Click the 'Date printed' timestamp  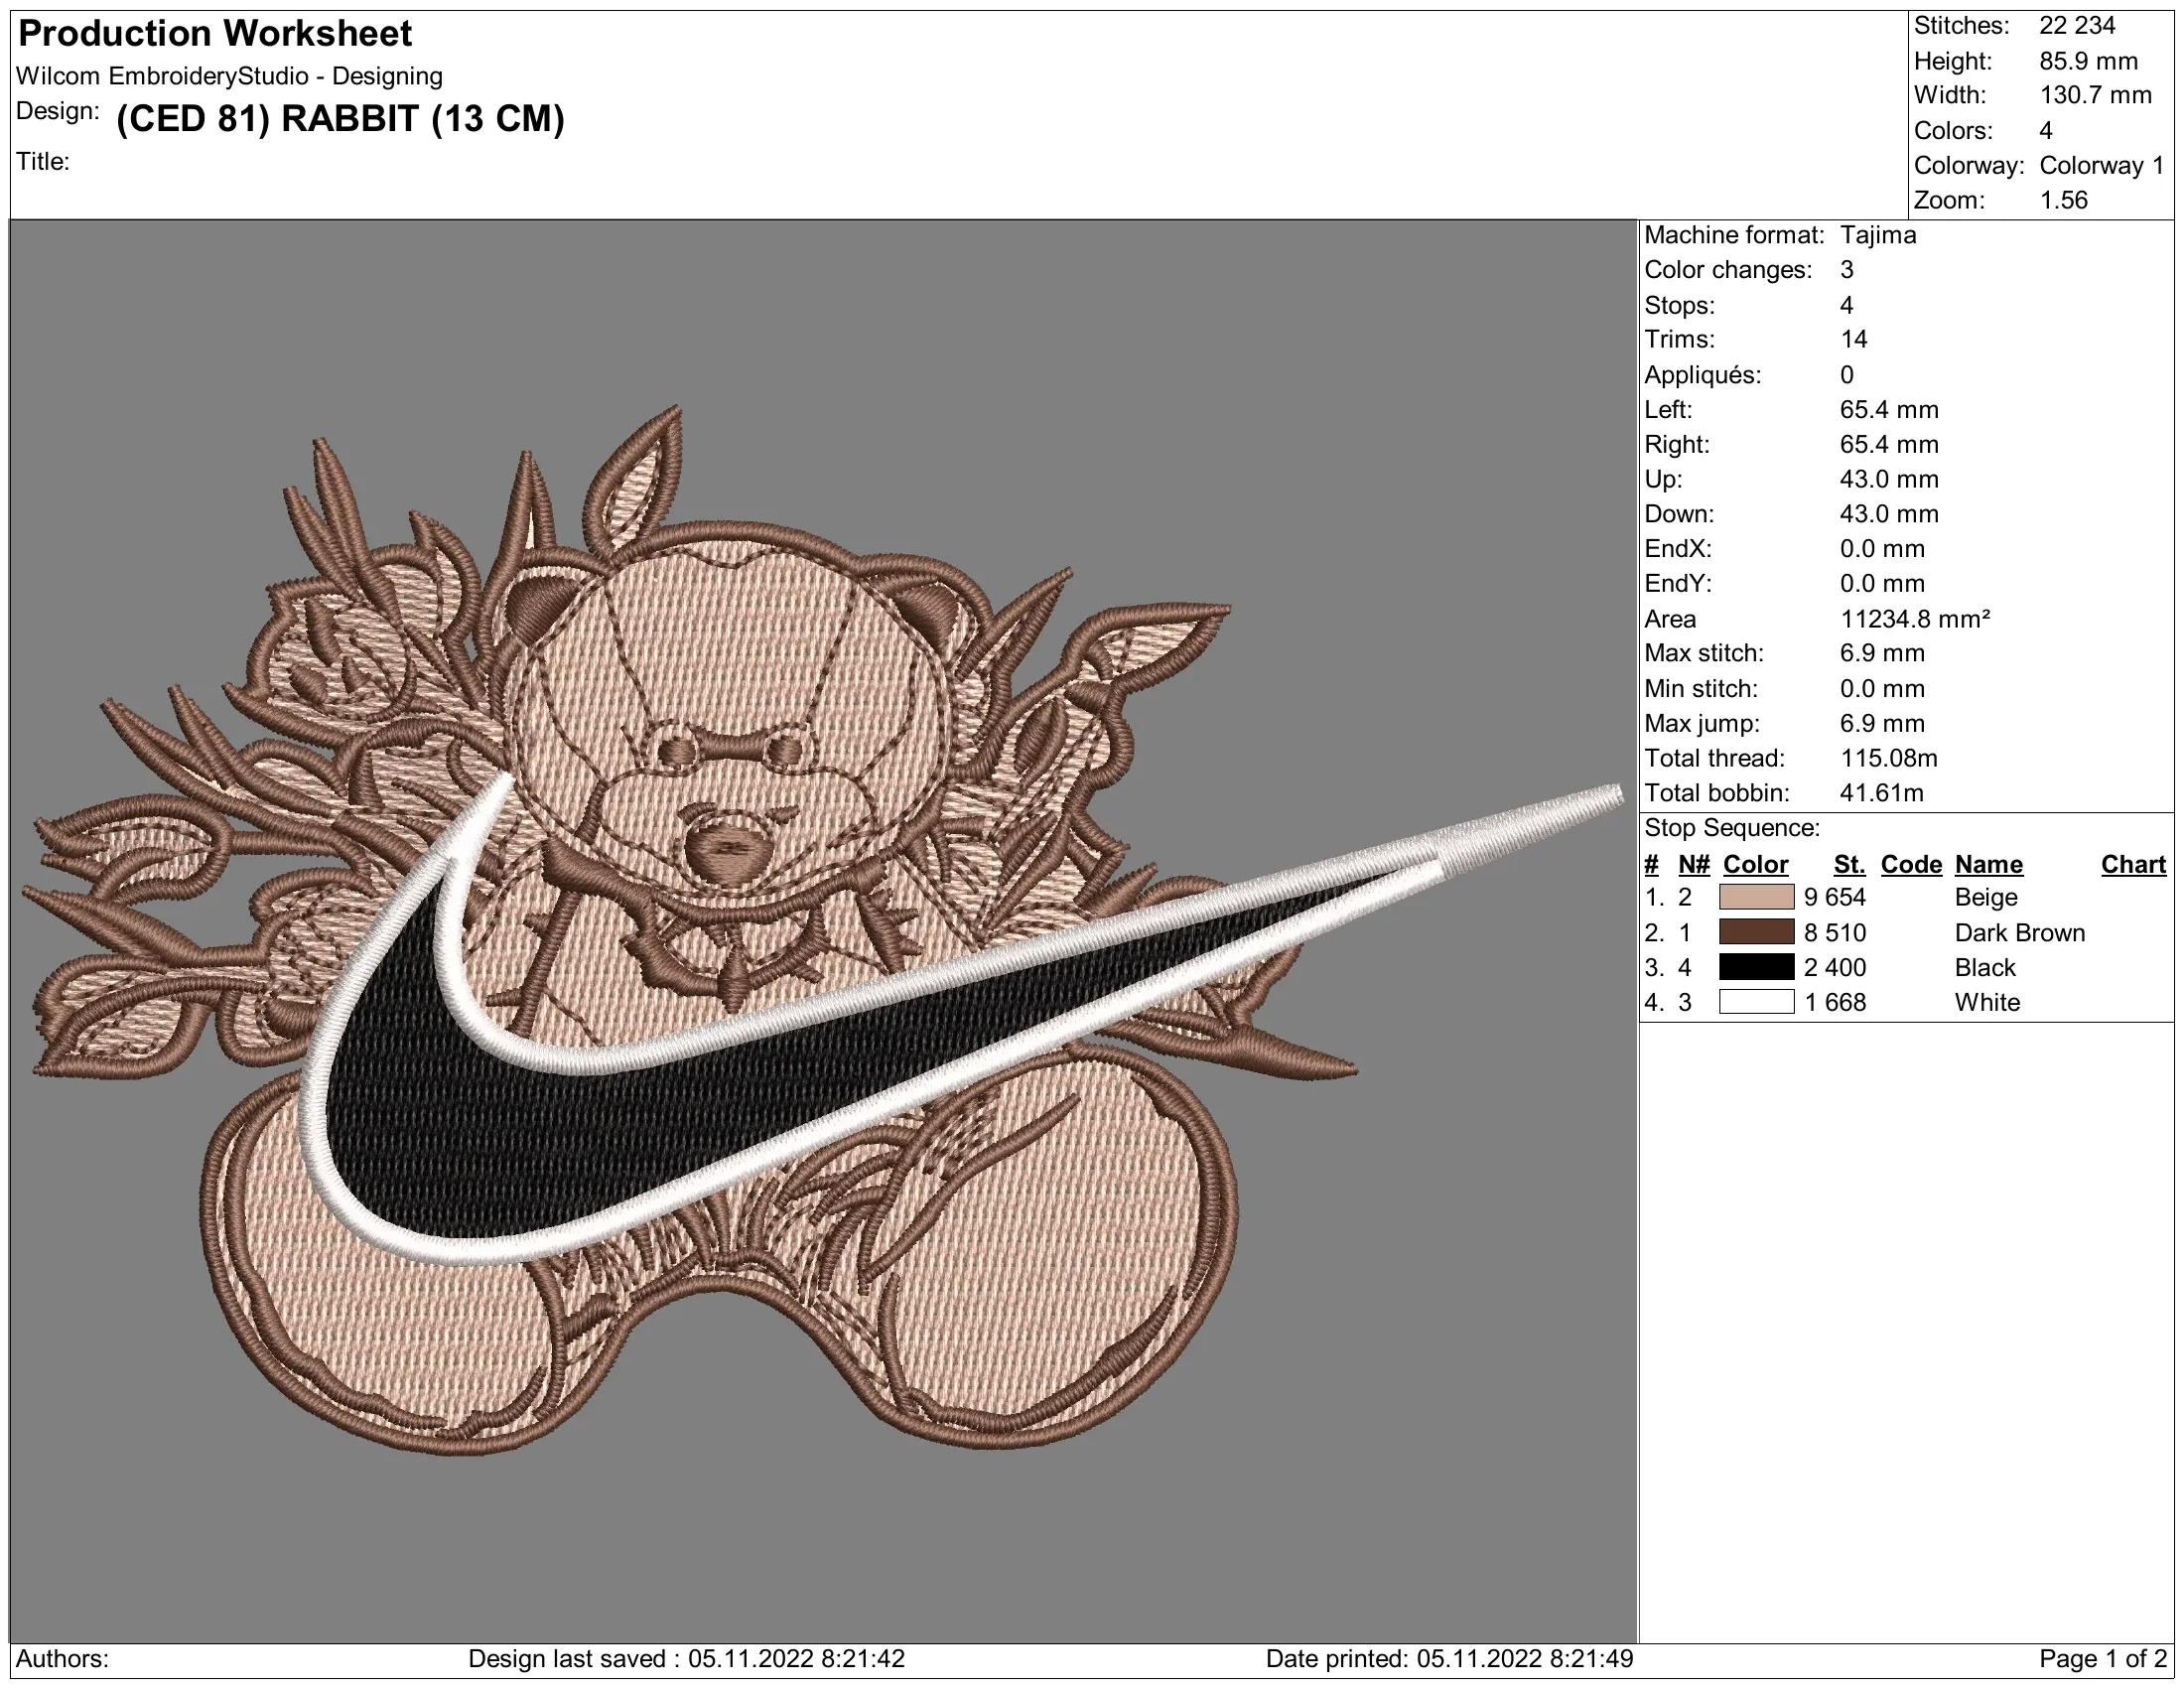pos(1448,1659)
